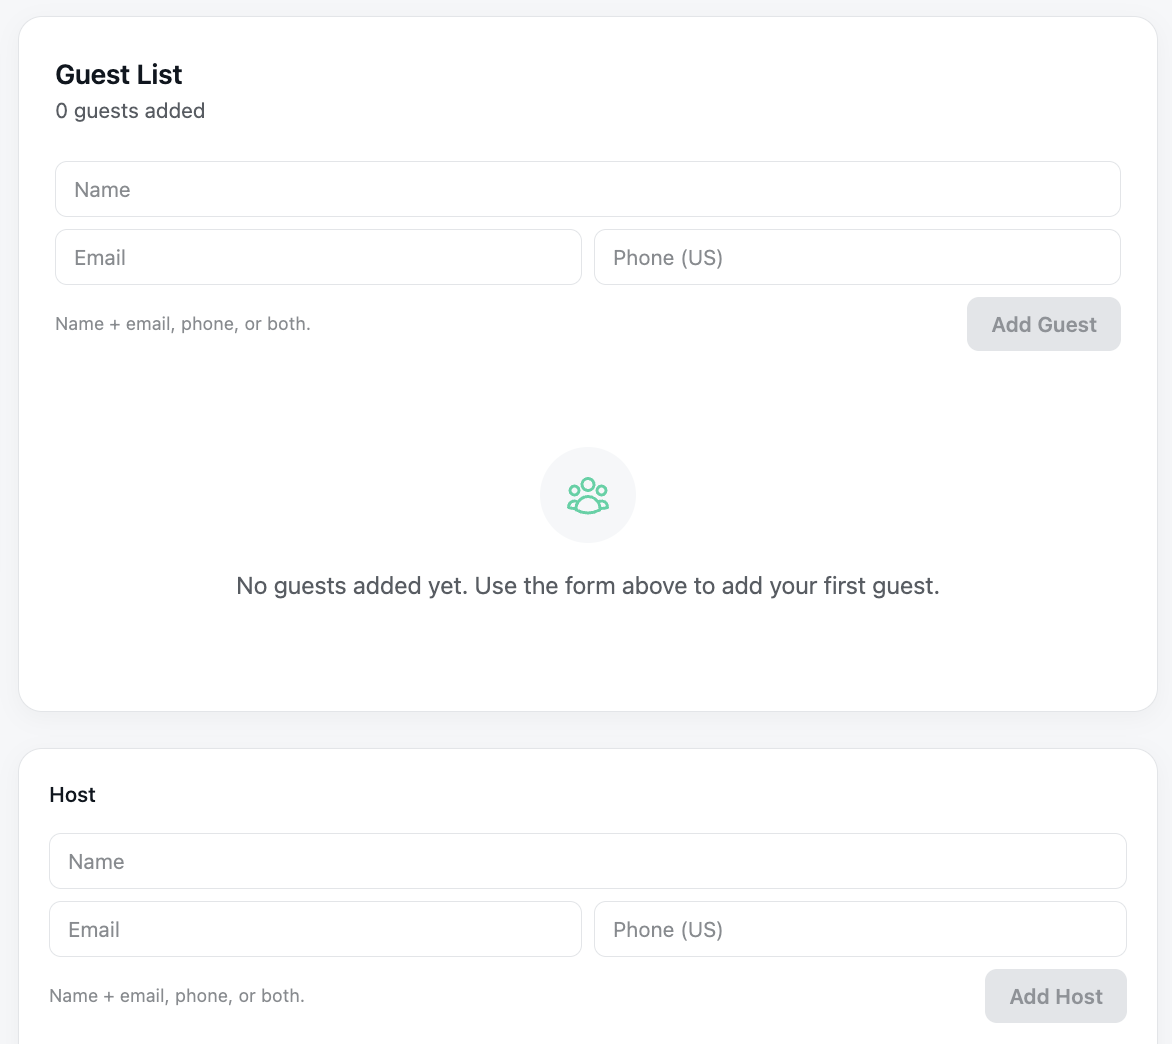
Task: Click blank area left of the Add Host button
Action: tap(640, 996)
